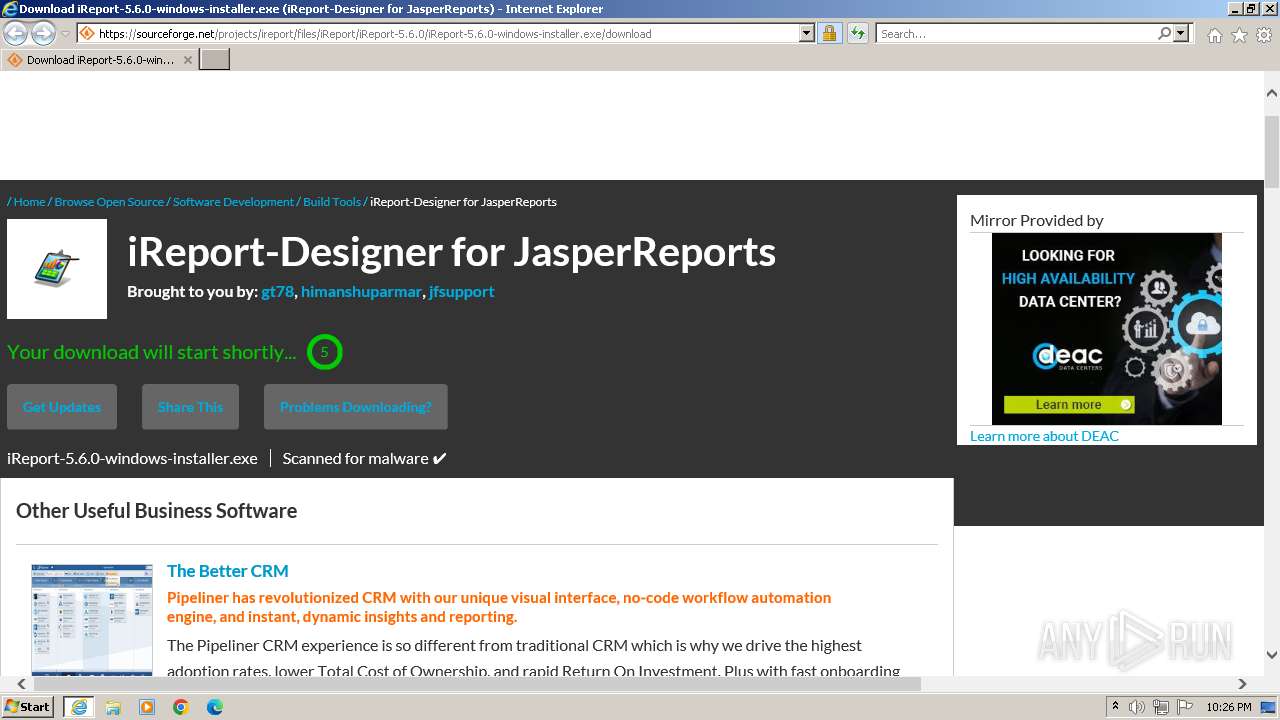Click the browser Forward arrow button
This screenshot has height=720, width=1280.
(43, 33)
